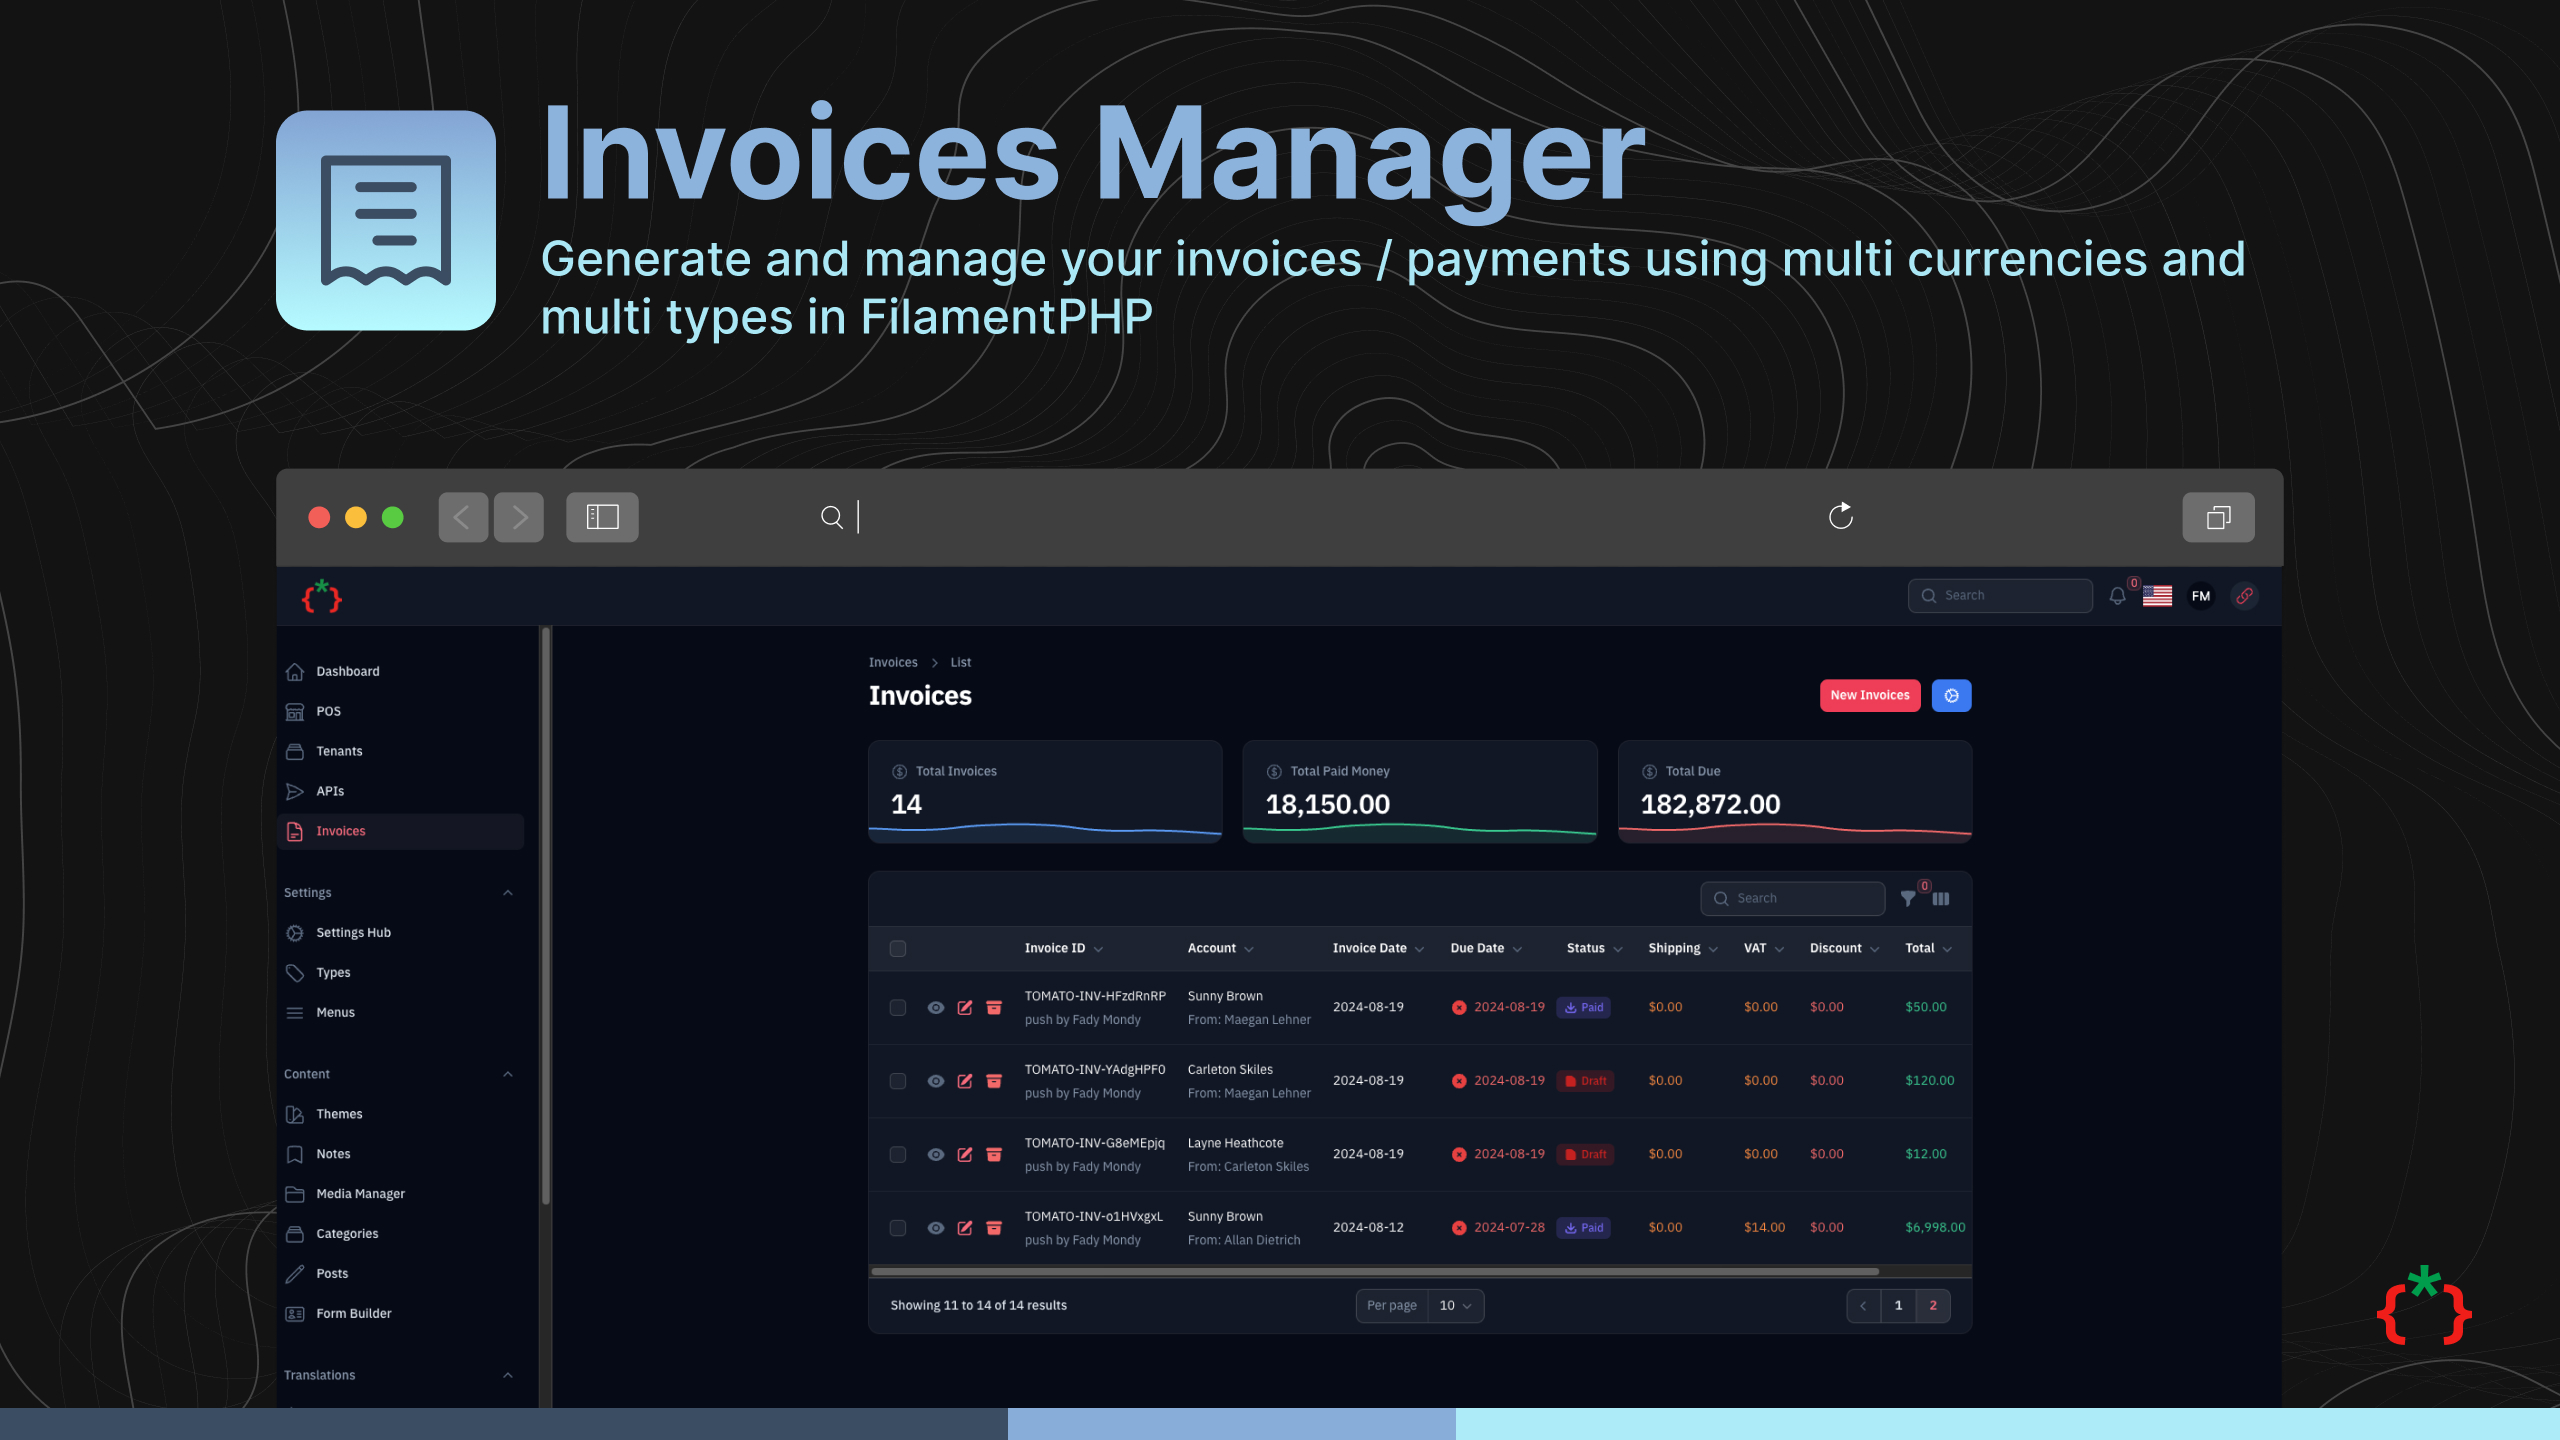Screen dimensions: 2560x1440
Task: Open the Per page dropdown
Action: (1452, 1305)
